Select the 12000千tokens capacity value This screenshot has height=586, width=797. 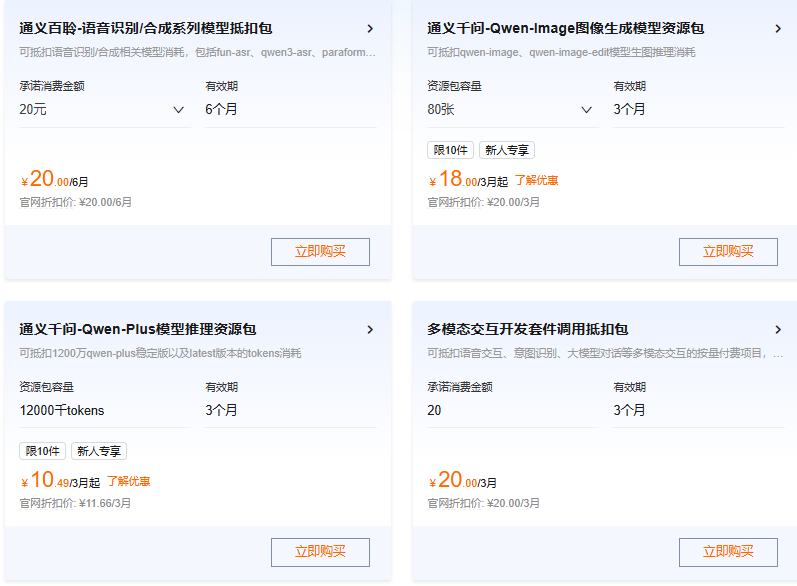point(62,410)
